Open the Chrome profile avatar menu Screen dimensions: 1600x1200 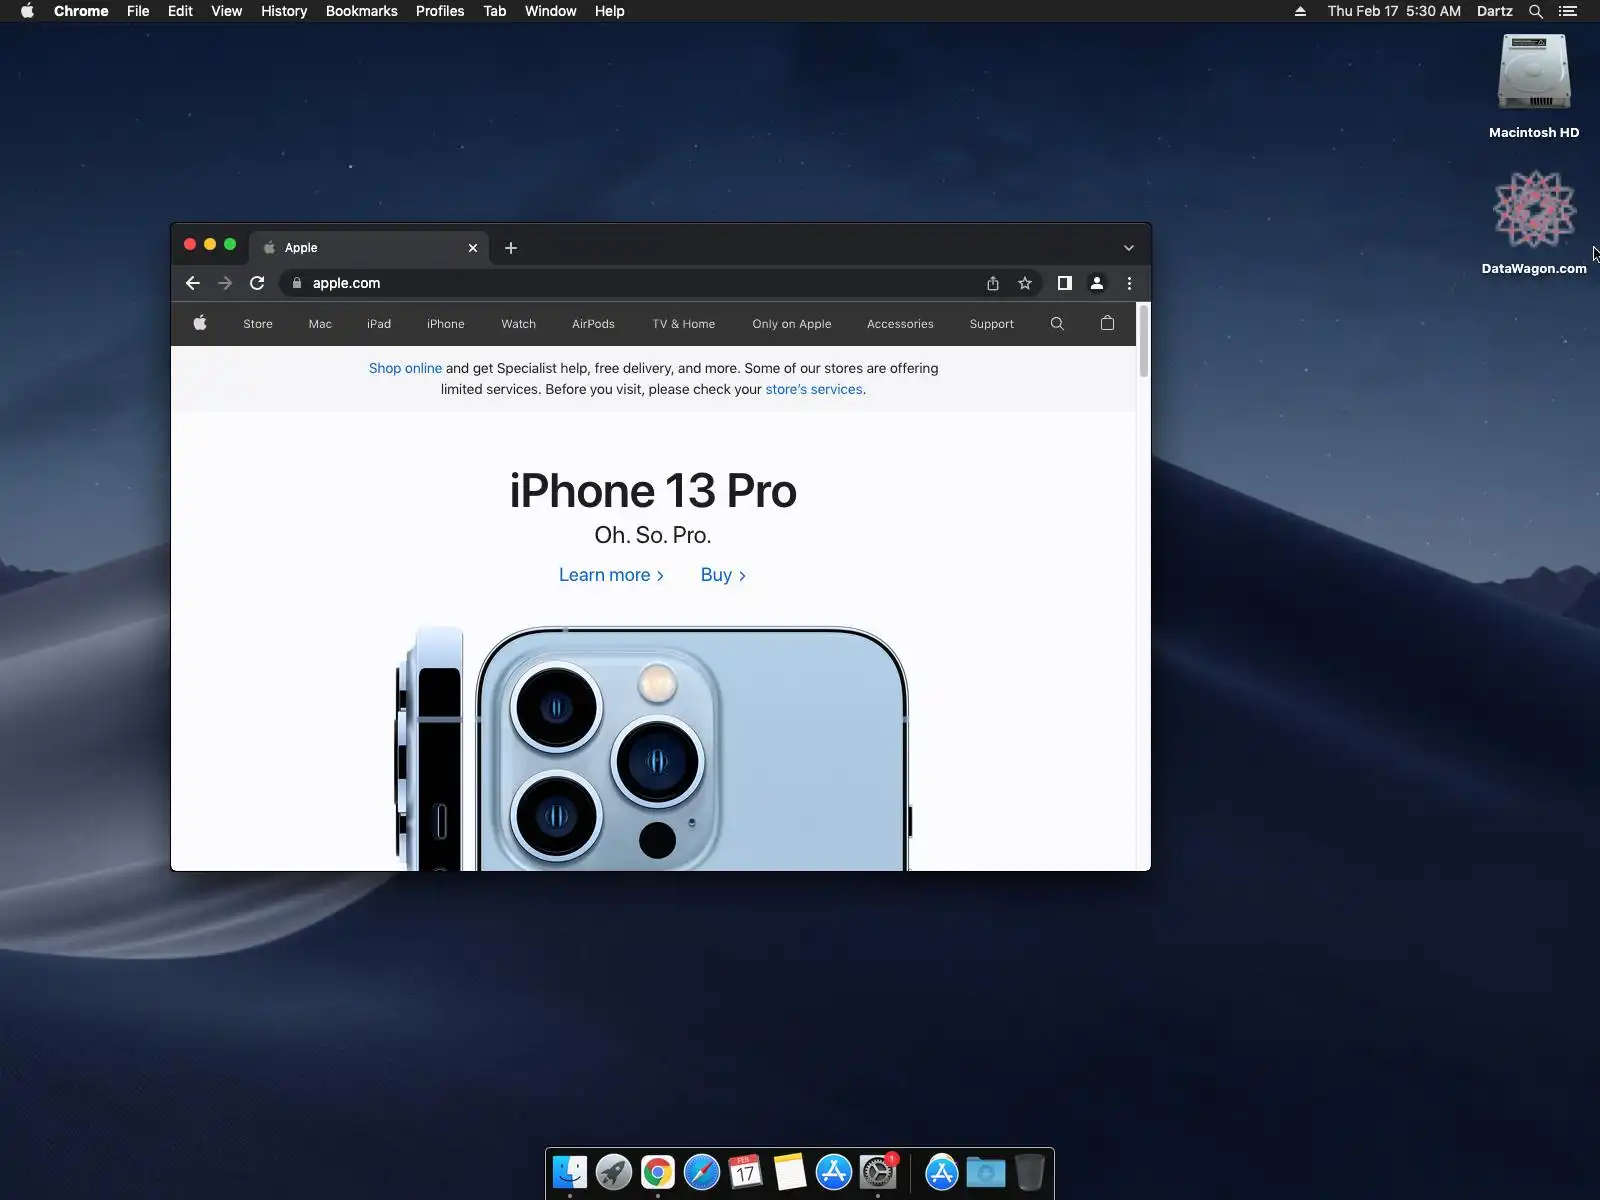coord(1097,283)
